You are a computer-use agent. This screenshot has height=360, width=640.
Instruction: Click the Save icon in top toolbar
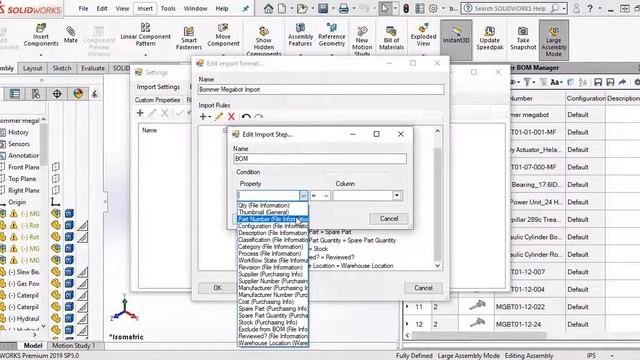(323, 8)
